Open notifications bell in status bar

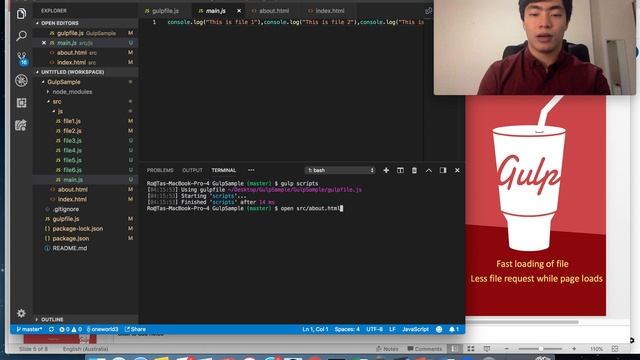(454, 329)
